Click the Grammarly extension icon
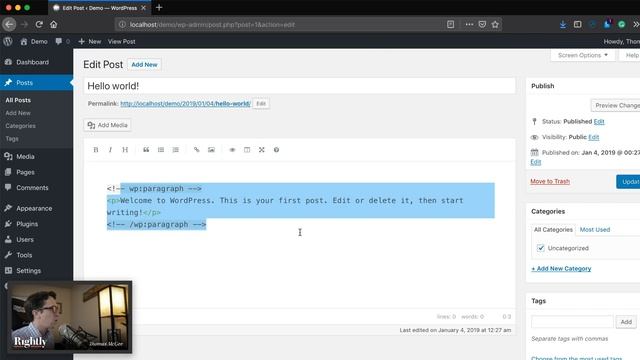Screen dimensions: 640x360 click(x=622, y=24)
